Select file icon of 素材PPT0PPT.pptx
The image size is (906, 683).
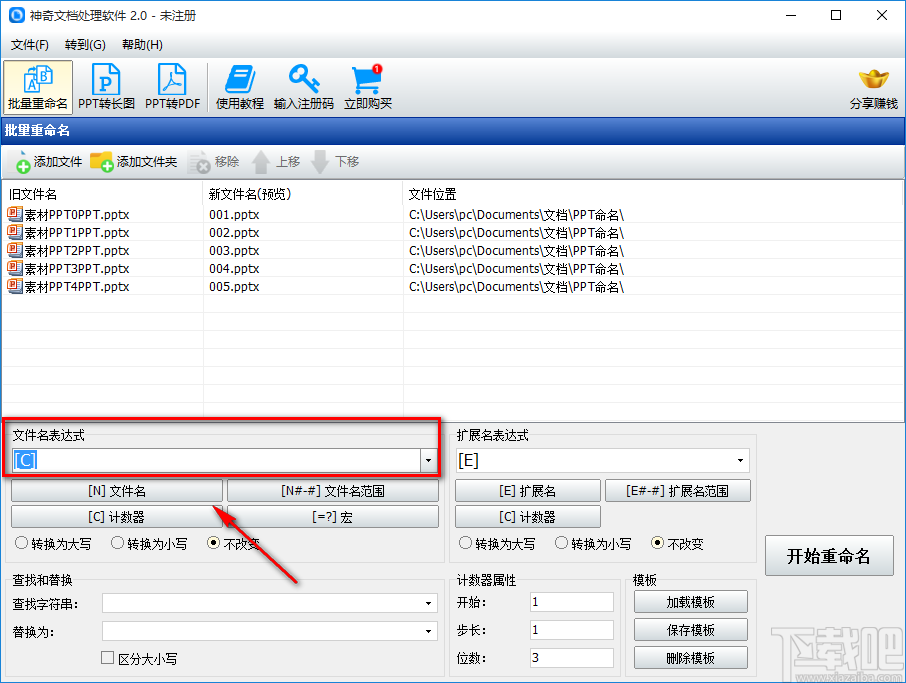tap(15, 214)
